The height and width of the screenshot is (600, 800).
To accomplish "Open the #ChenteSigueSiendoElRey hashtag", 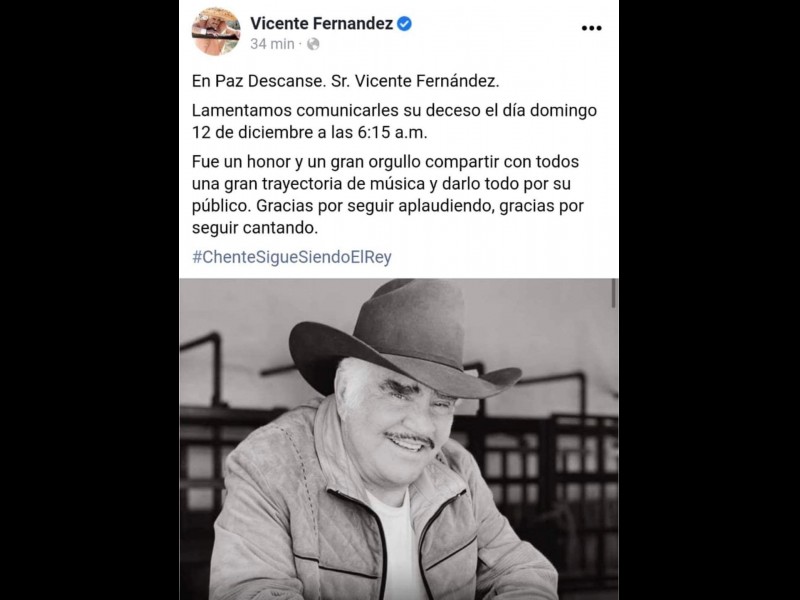I will pyautogui.click(x=291, y=257).
